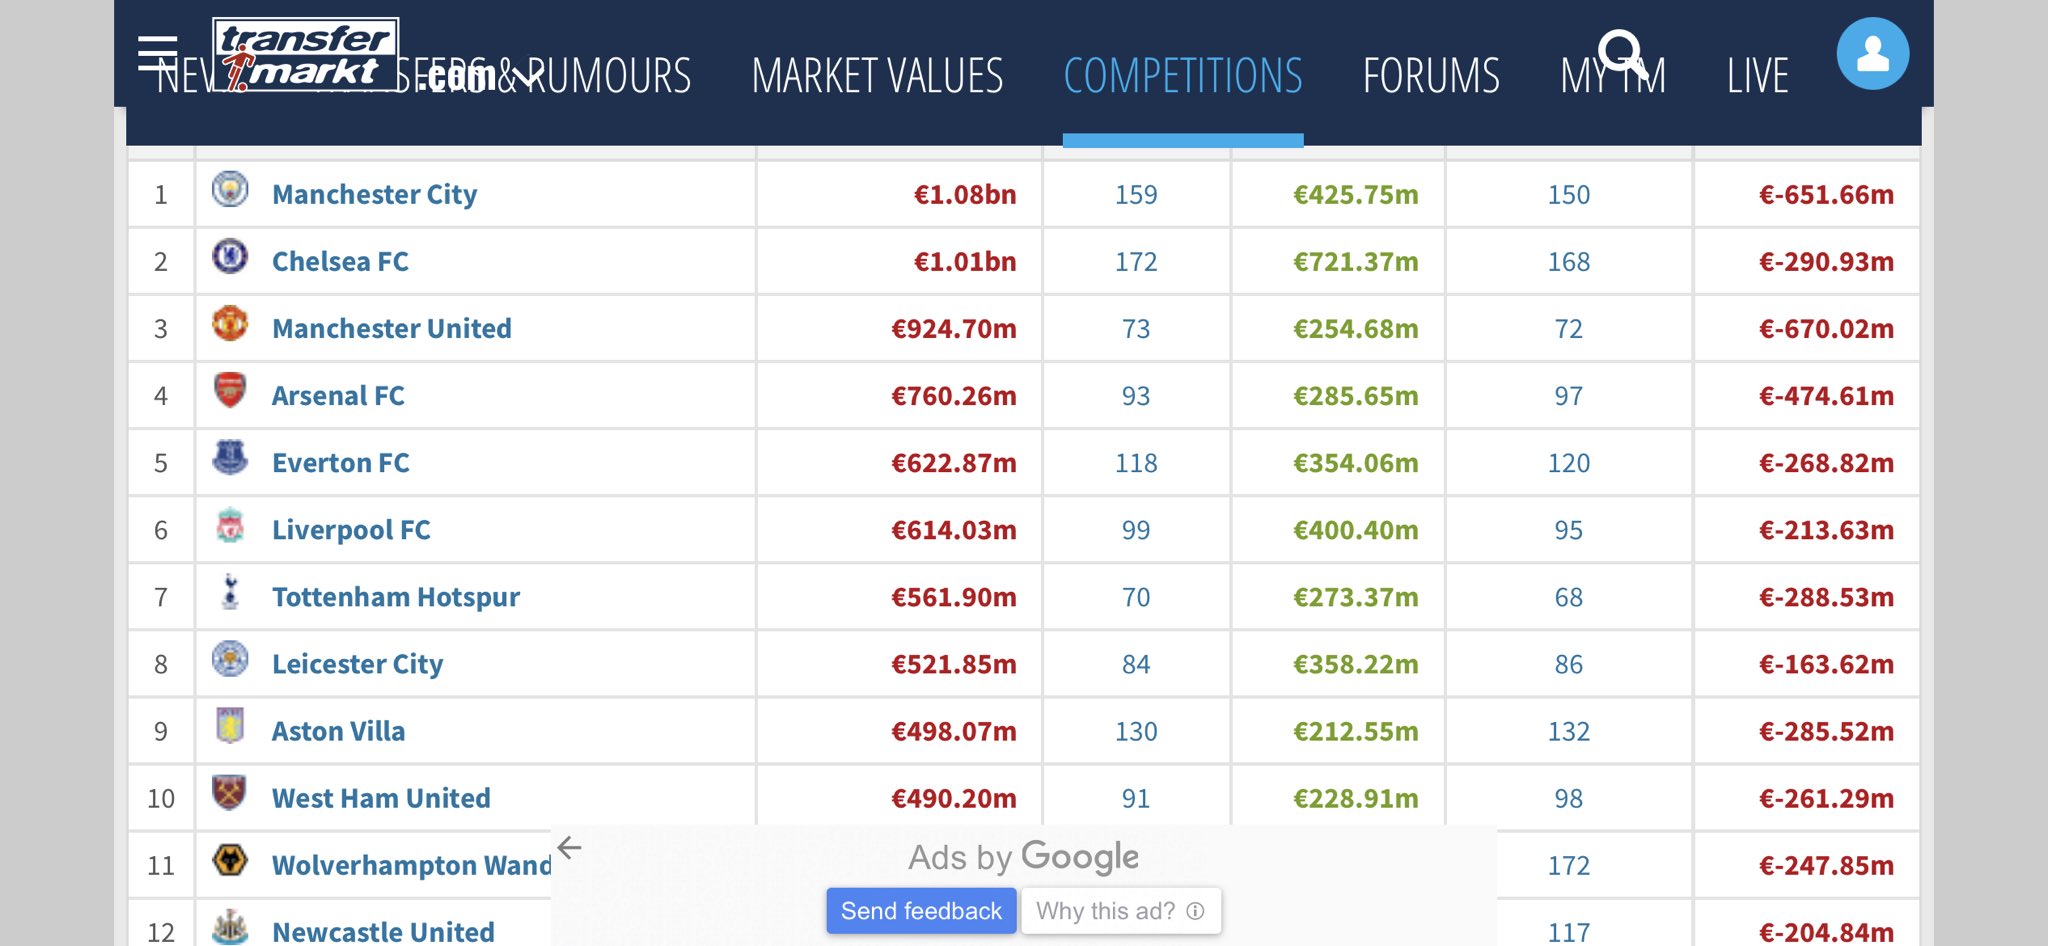Screen dimensions: 2048x946
Task: Click the Everton FC club crest
Action: click(x=230, y=458)
